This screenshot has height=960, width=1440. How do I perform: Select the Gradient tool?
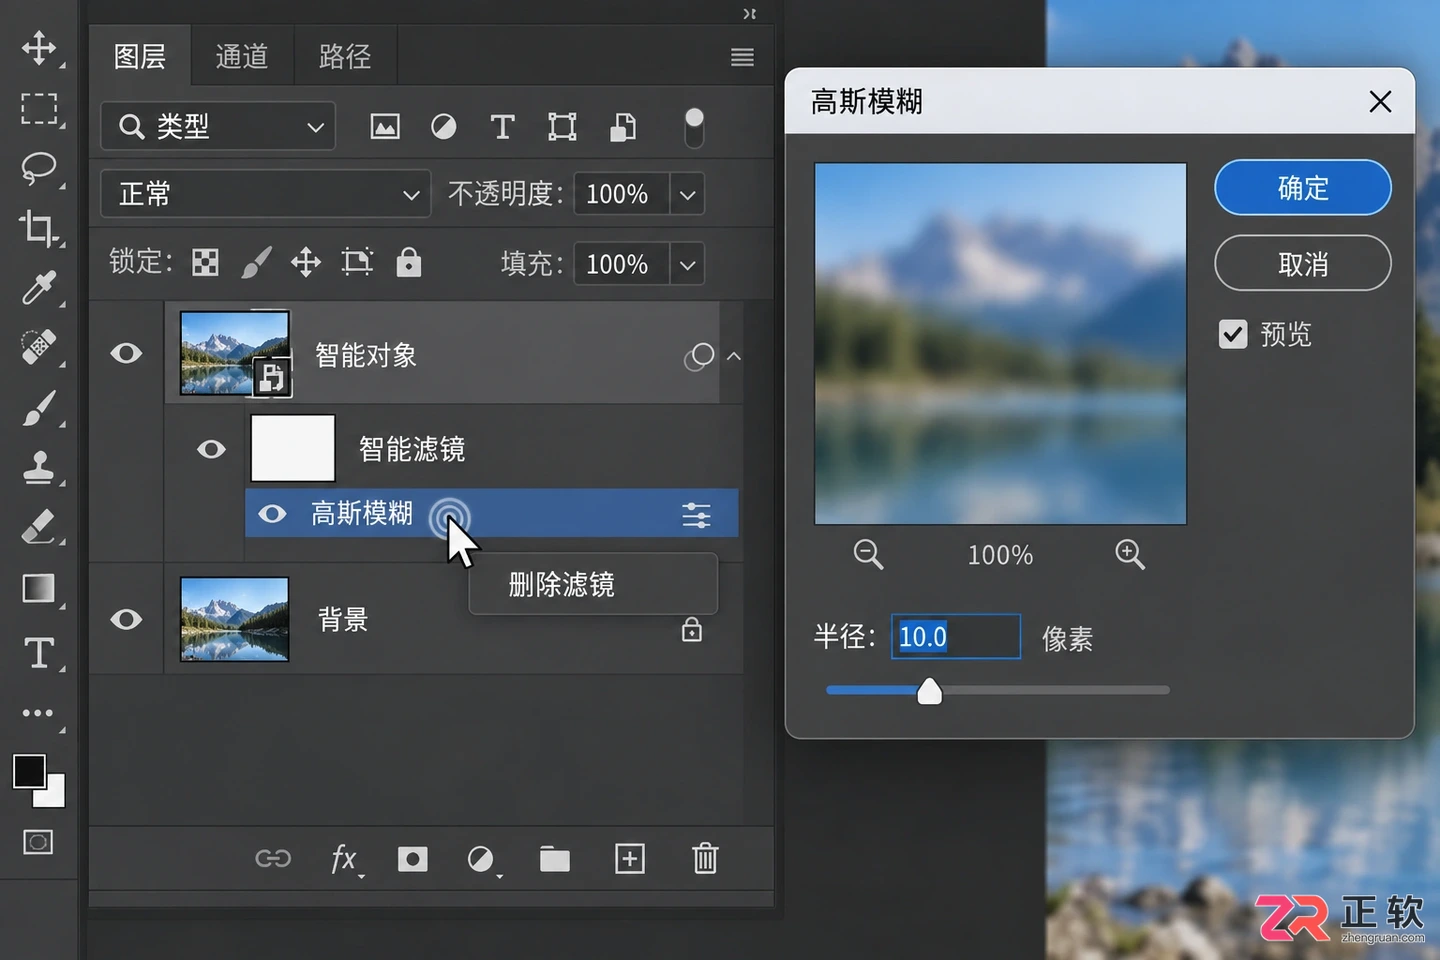[39, 588]
